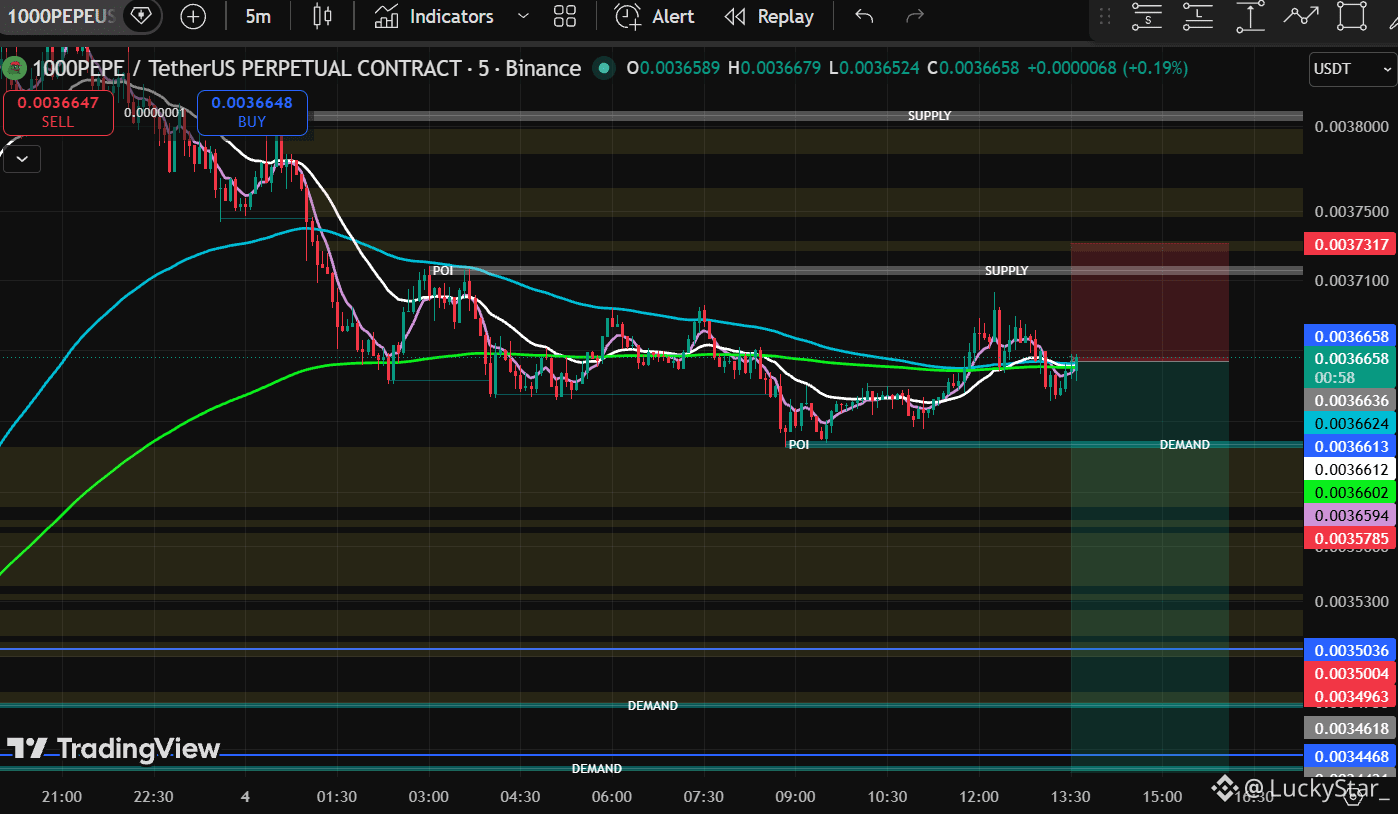Screen dimensions: 1398x814
Task: Click the undo arrow icon
Action: (x=865, y=16)
